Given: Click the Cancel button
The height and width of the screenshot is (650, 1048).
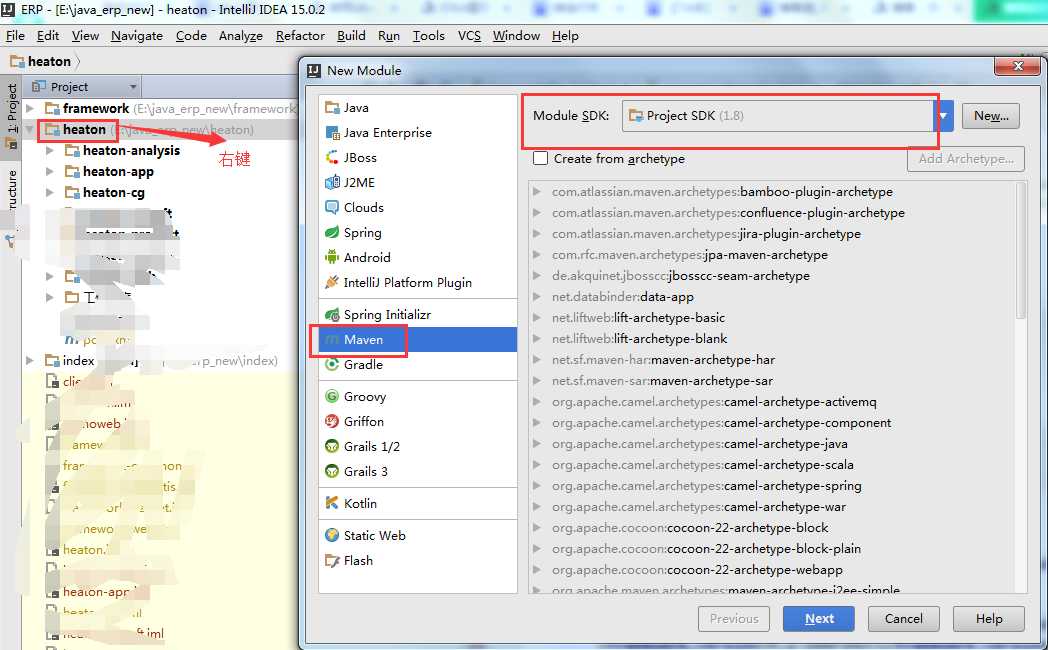Looking at the screenshot, I should [x=904, y=619].
